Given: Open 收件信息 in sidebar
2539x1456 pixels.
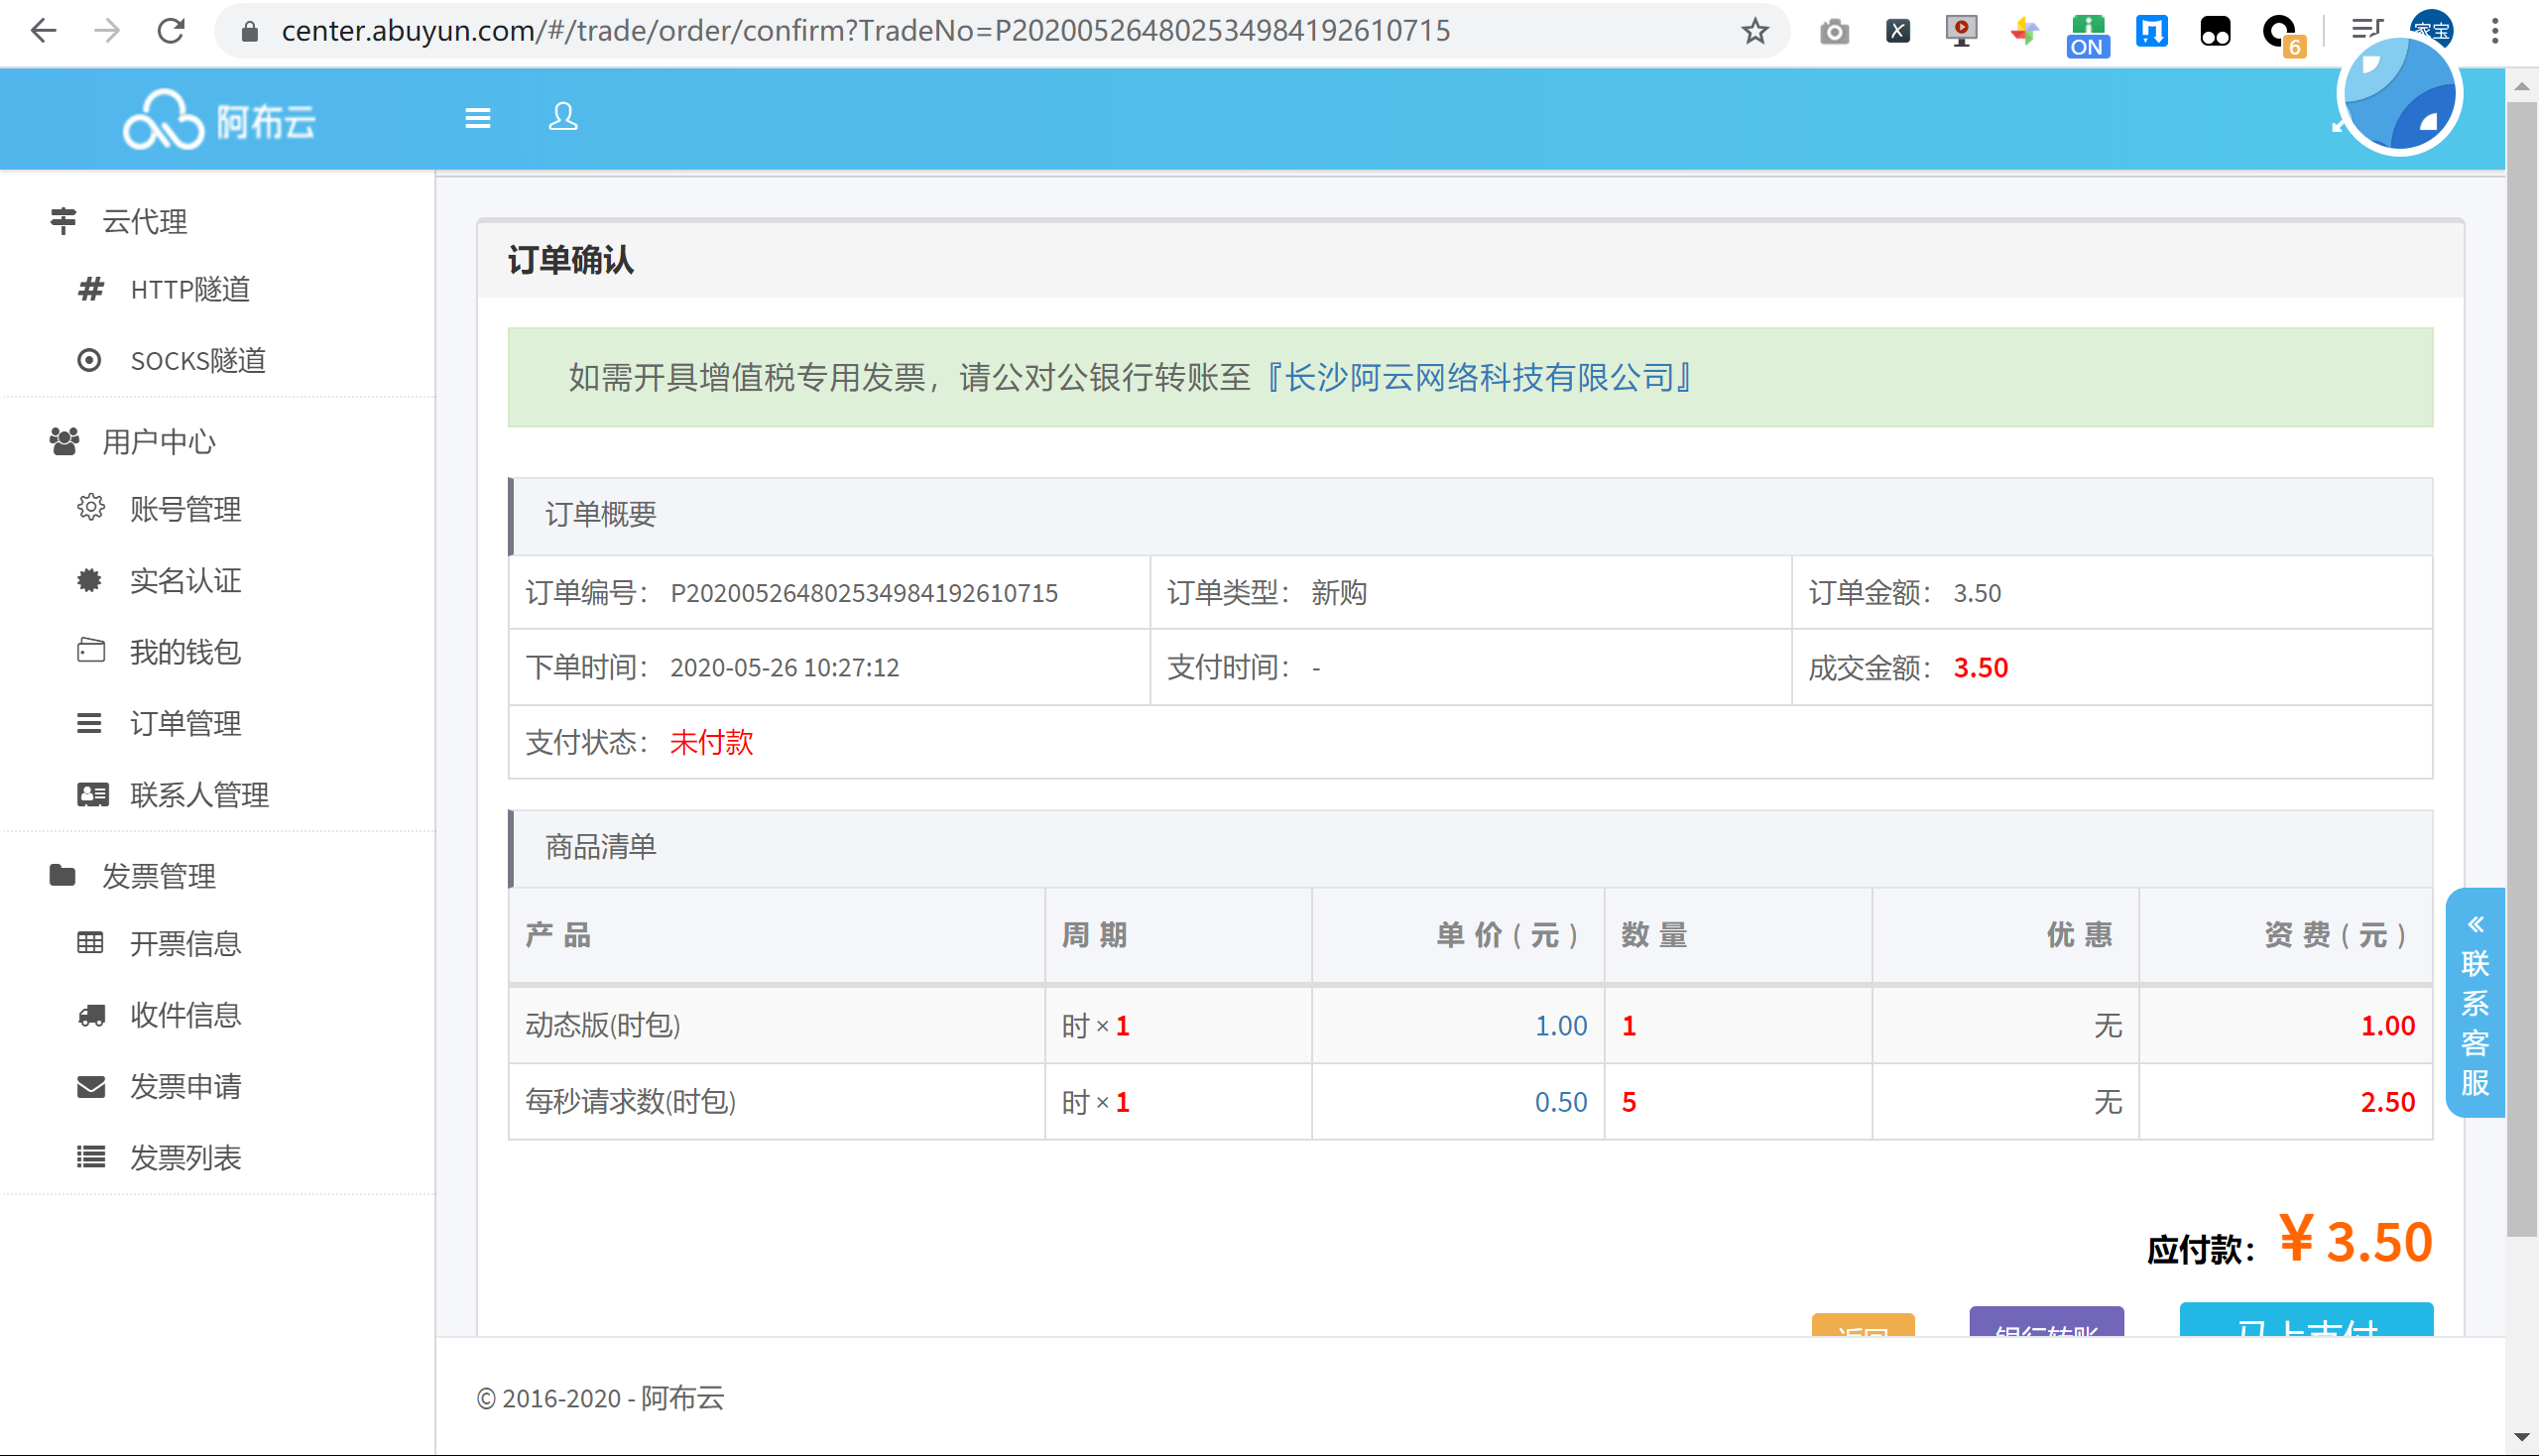Looking at the screenshot, I should (x=185, y=1015).
